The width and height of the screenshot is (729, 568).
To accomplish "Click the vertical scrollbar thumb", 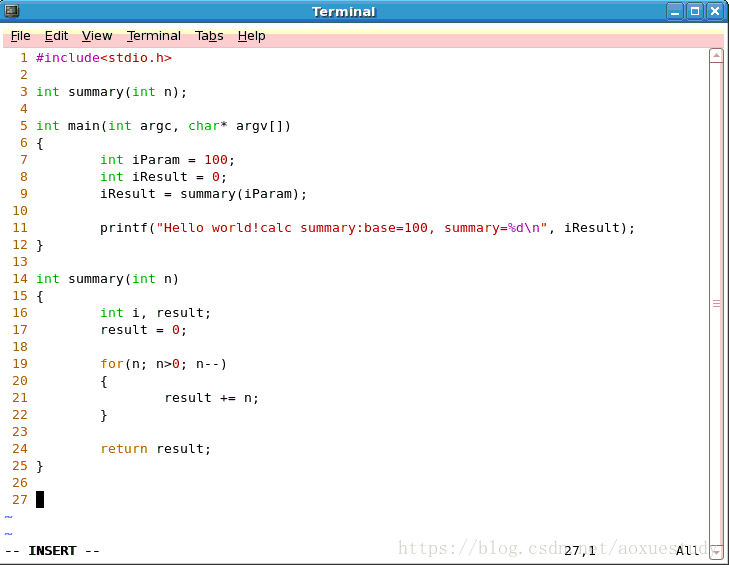I will 716,304.
